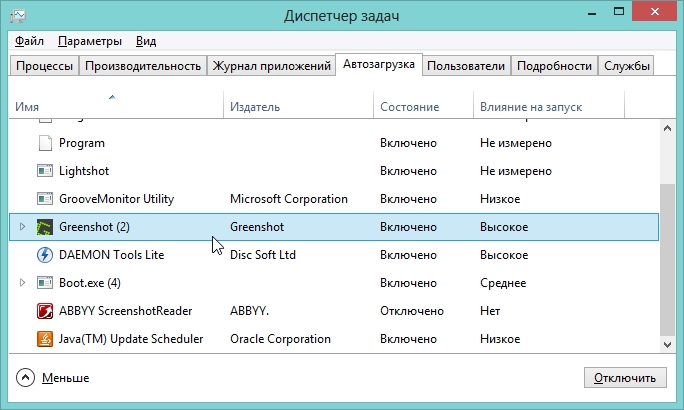This screenshot has width=684, height=410.
Task: Switch to the Пользователи tab
Action: [466, 66]
